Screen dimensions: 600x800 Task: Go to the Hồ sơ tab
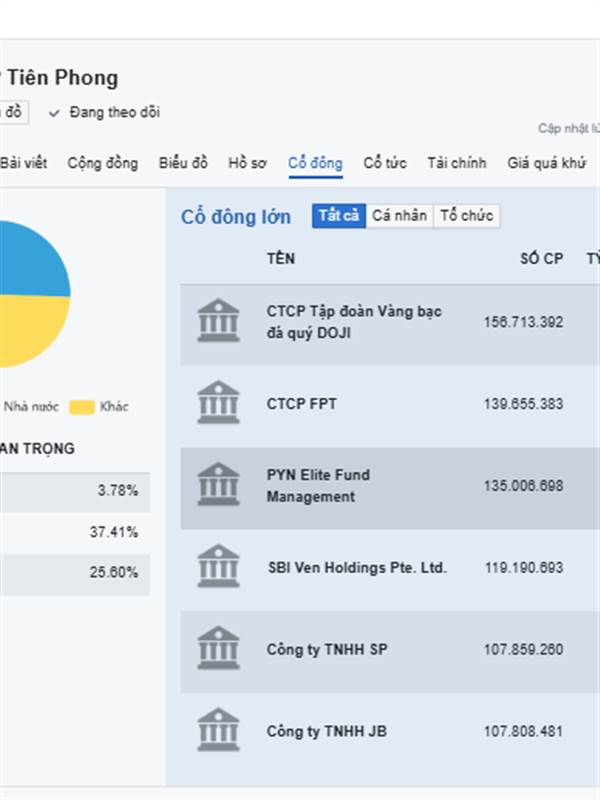pyautogui.click(x=247, y=163)
